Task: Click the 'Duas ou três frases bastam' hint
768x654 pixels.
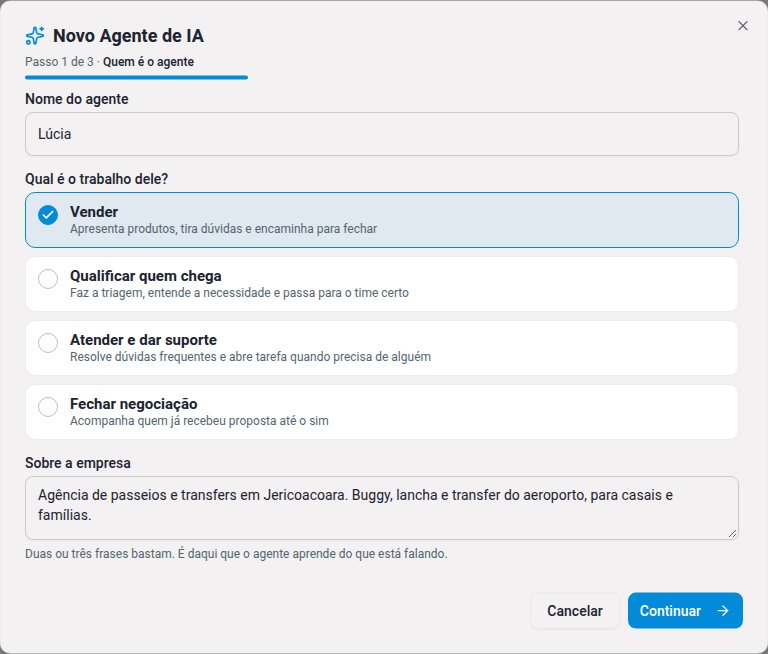Action: (x=236, y=554)
